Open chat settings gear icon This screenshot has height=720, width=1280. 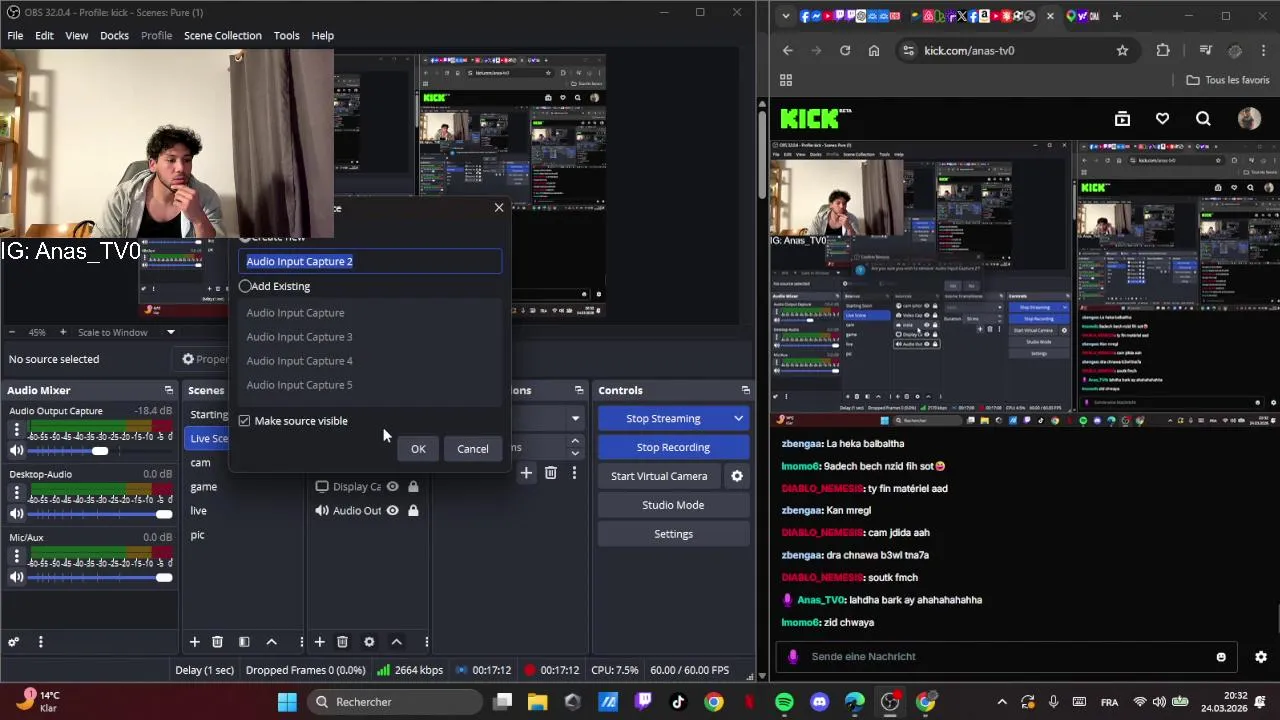[x=1261, y=657]
